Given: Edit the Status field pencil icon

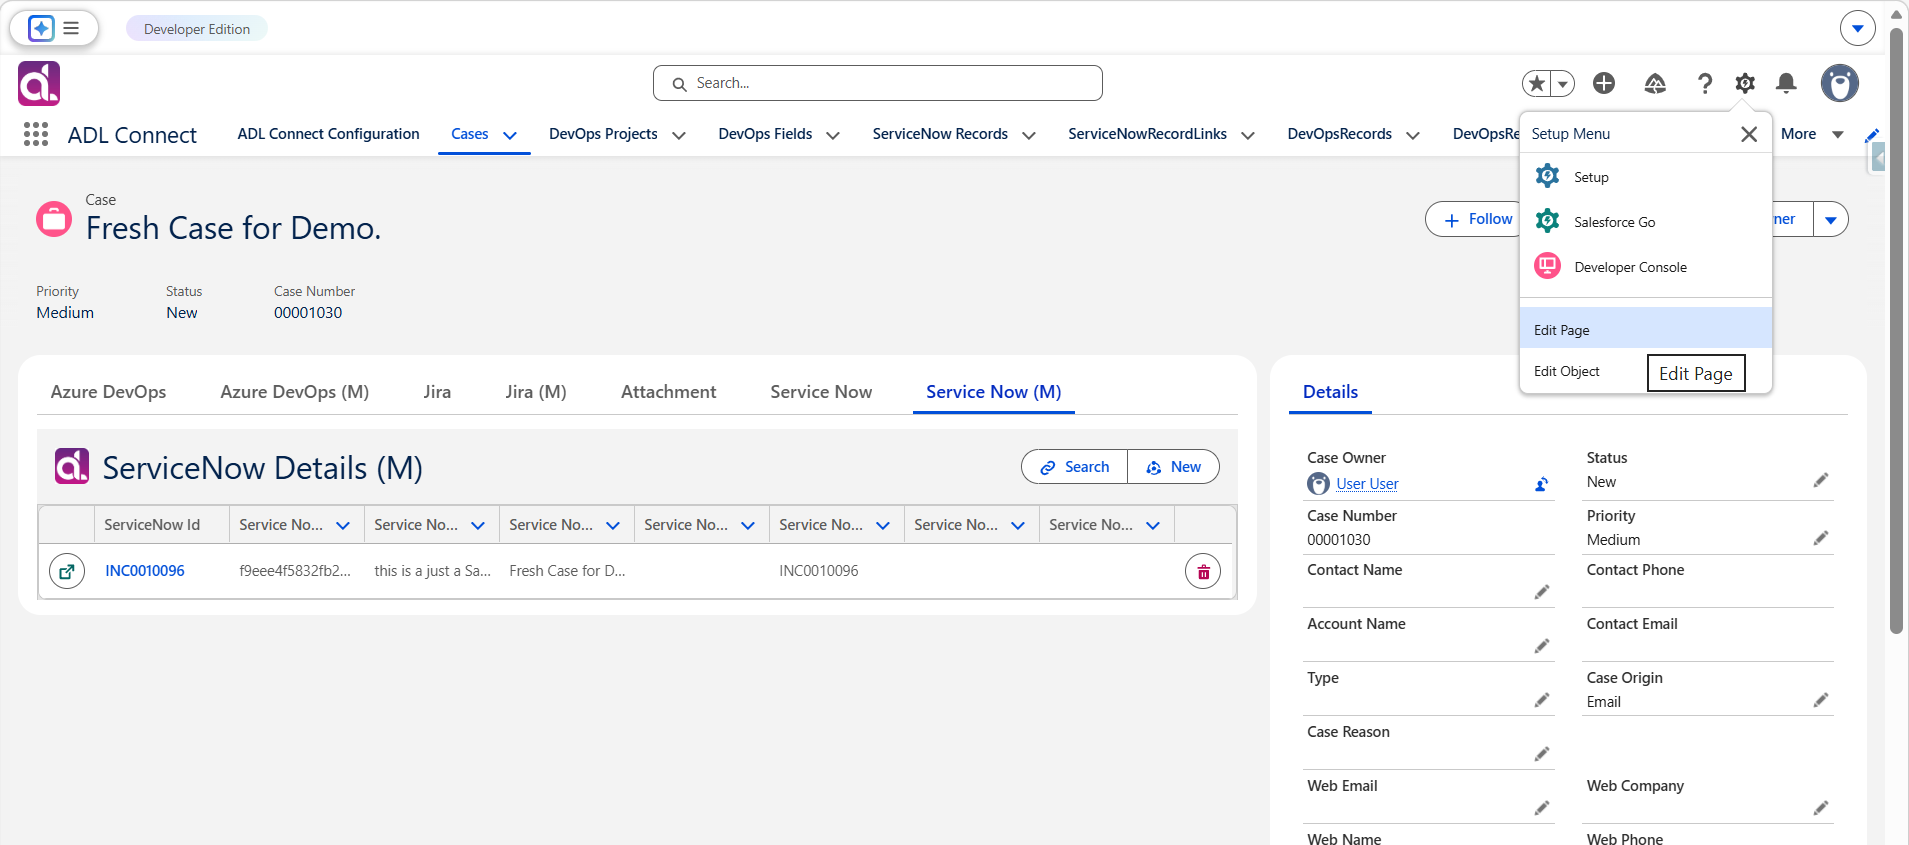Looking at the screenshot, I should tap(1821, 481).
